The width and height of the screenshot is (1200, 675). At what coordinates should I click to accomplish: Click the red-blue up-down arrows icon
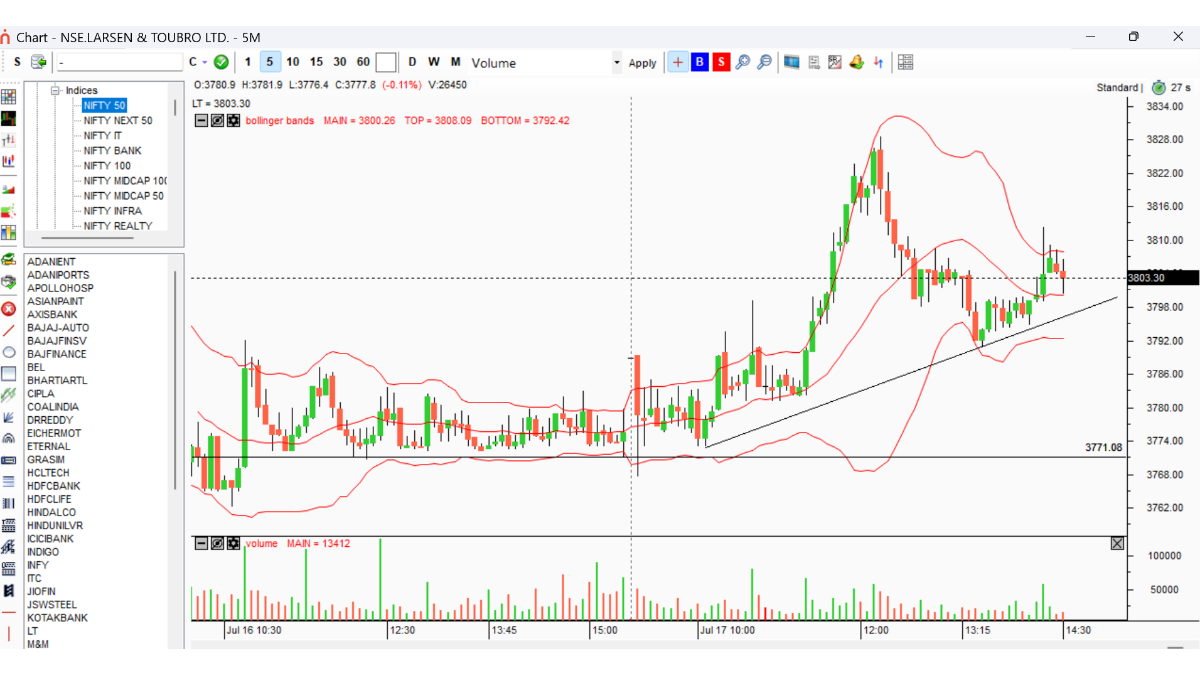coord(878,62)
